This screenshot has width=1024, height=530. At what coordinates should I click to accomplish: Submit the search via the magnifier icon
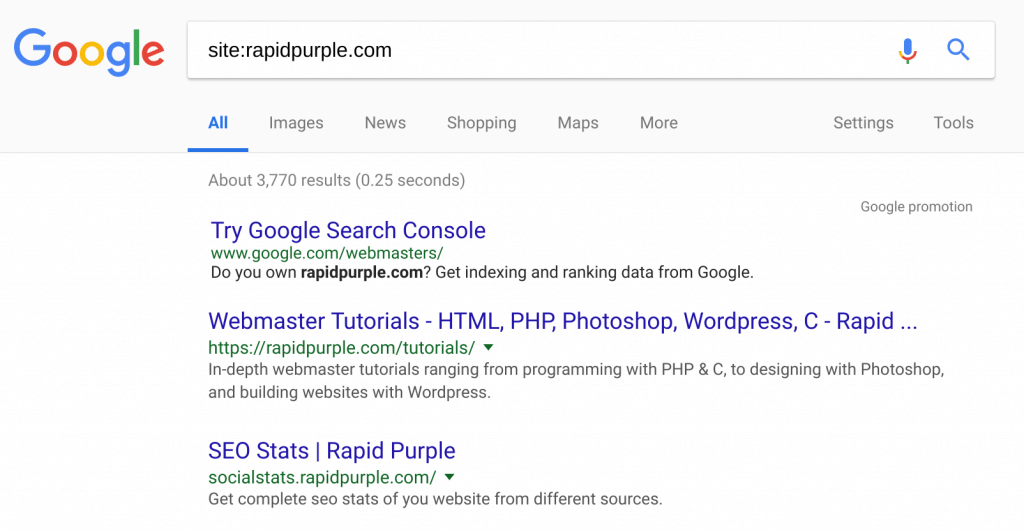[958, 50]
